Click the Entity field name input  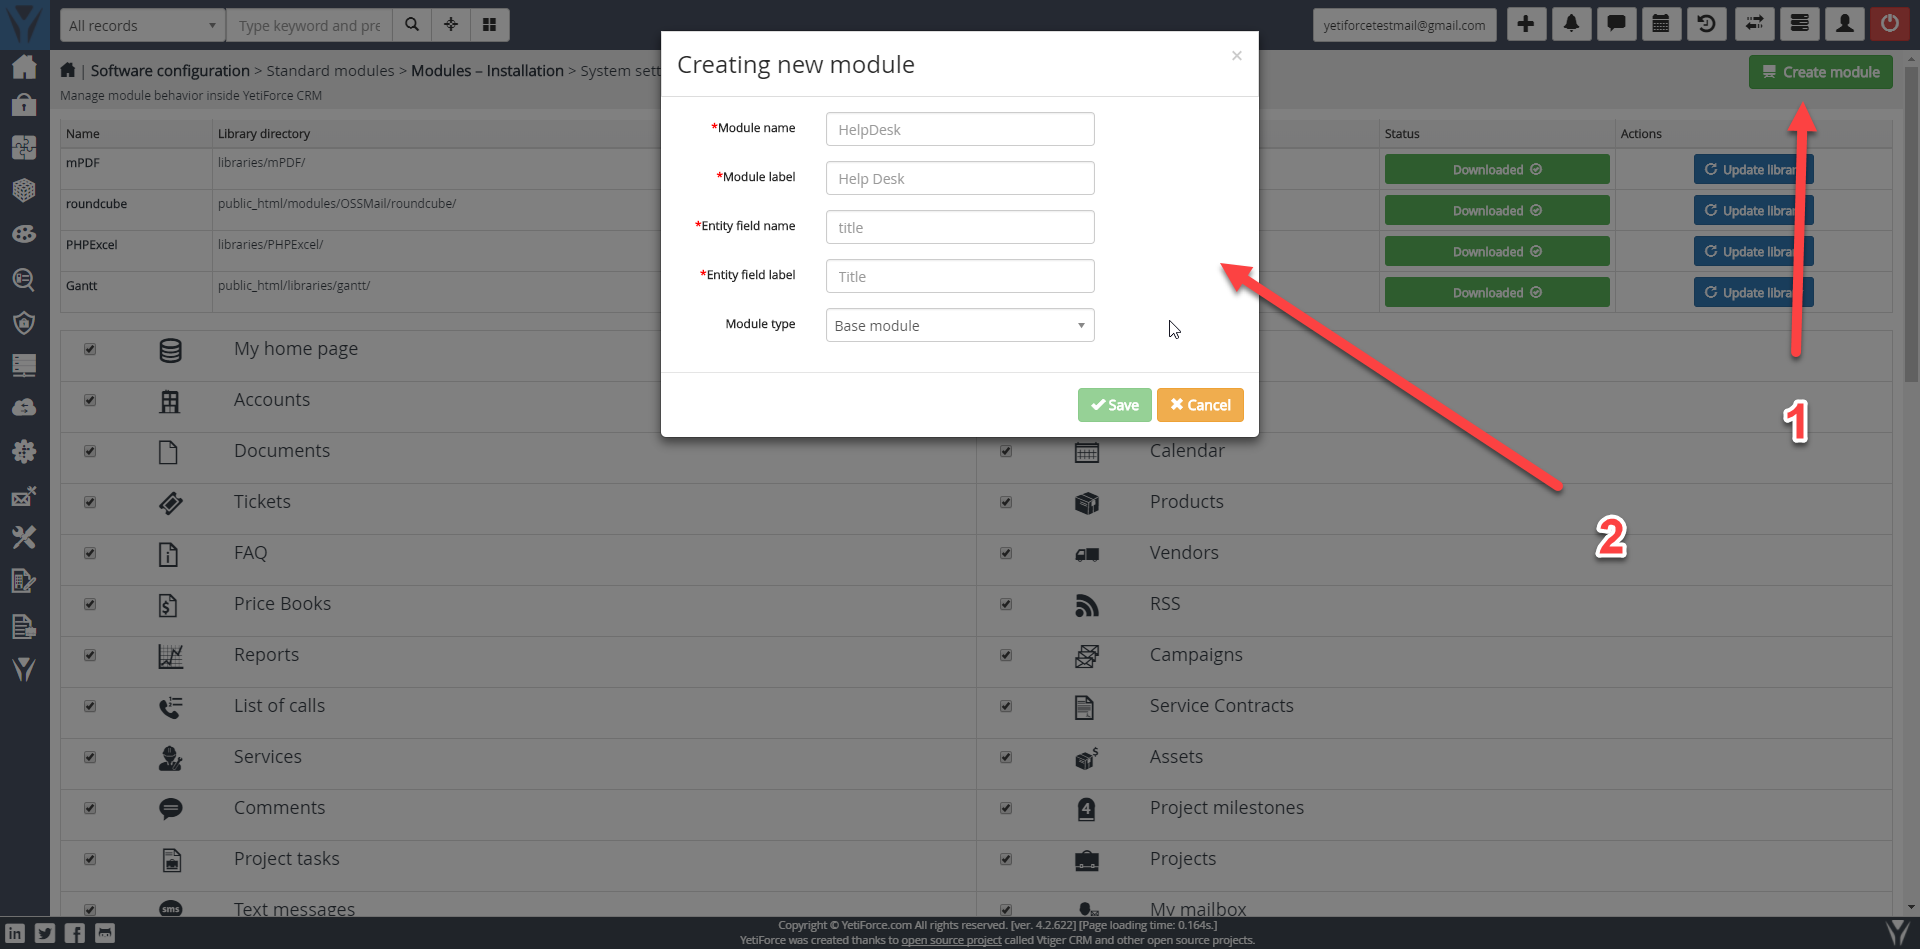click(x=960, y=227)
